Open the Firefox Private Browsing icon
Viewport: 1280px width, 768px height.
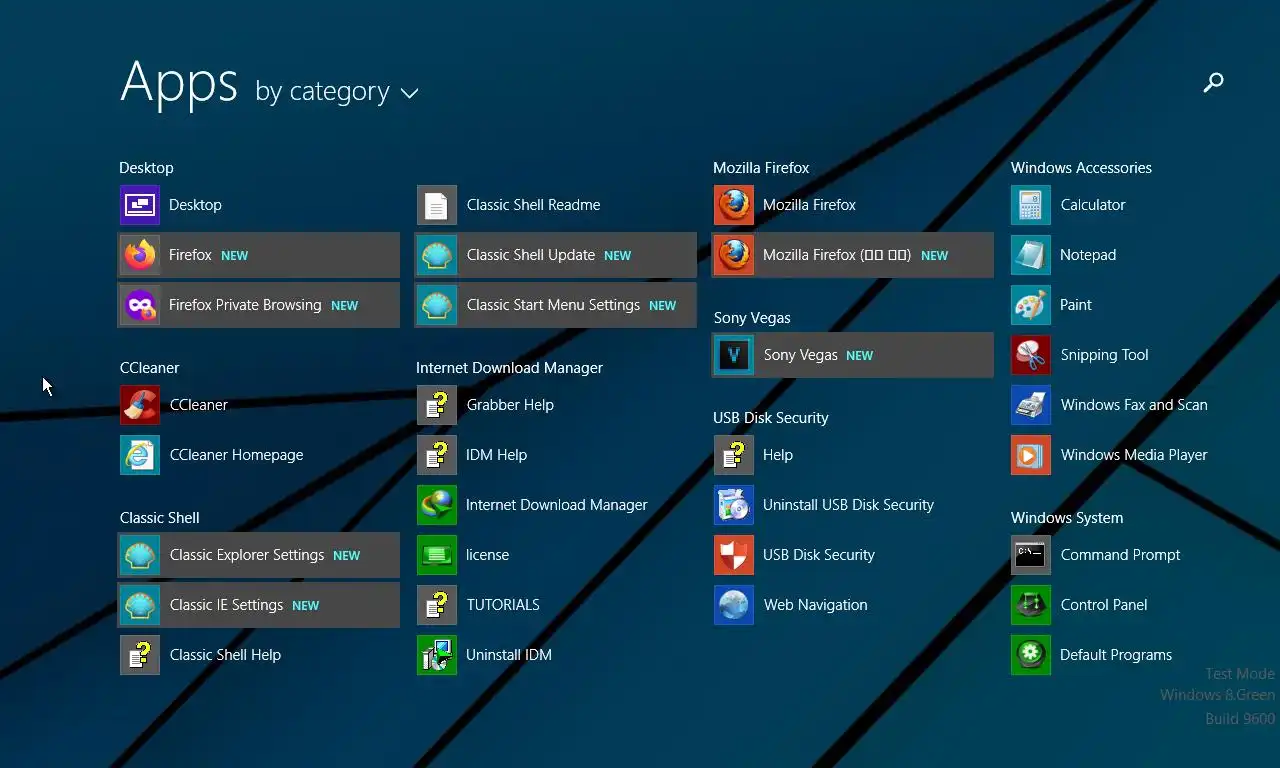(140, 305)
